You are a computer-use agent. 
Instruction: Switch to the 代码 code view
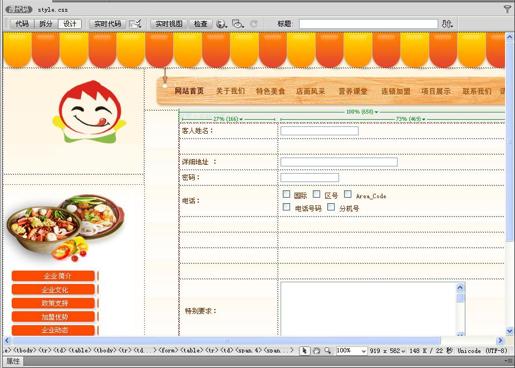pos(22,24)
